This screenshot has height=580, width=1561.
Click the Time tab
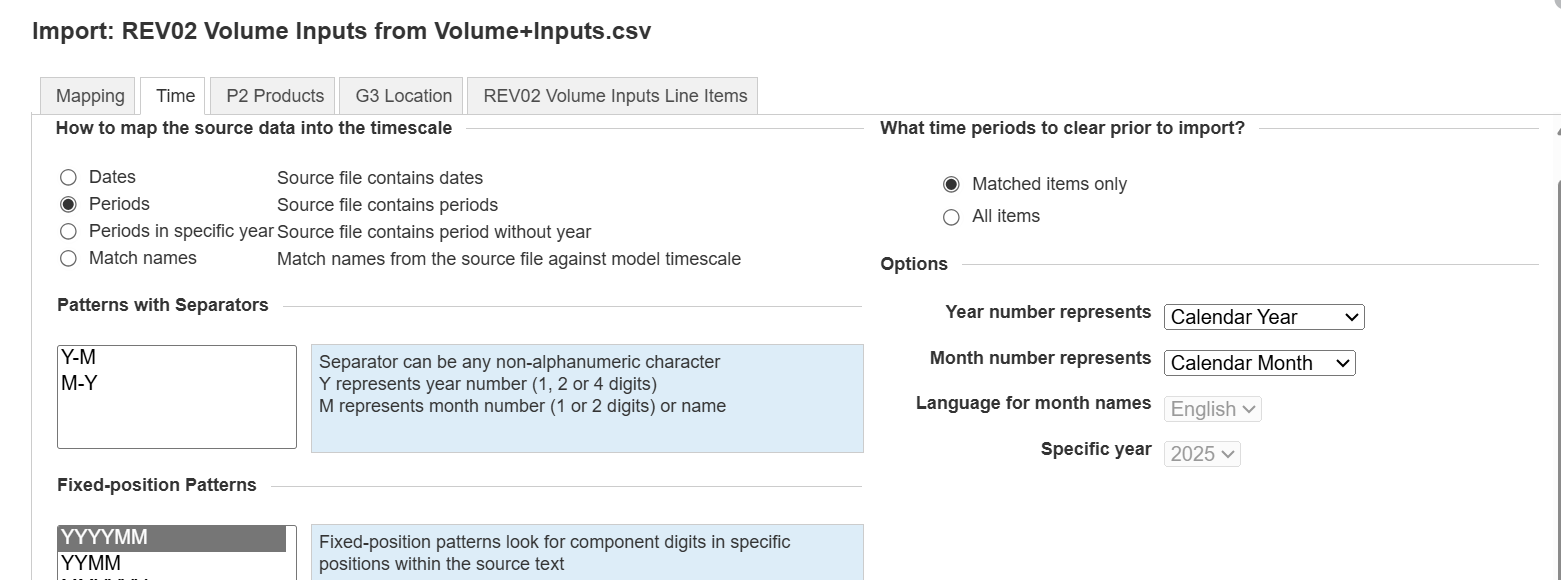point(175,96)
